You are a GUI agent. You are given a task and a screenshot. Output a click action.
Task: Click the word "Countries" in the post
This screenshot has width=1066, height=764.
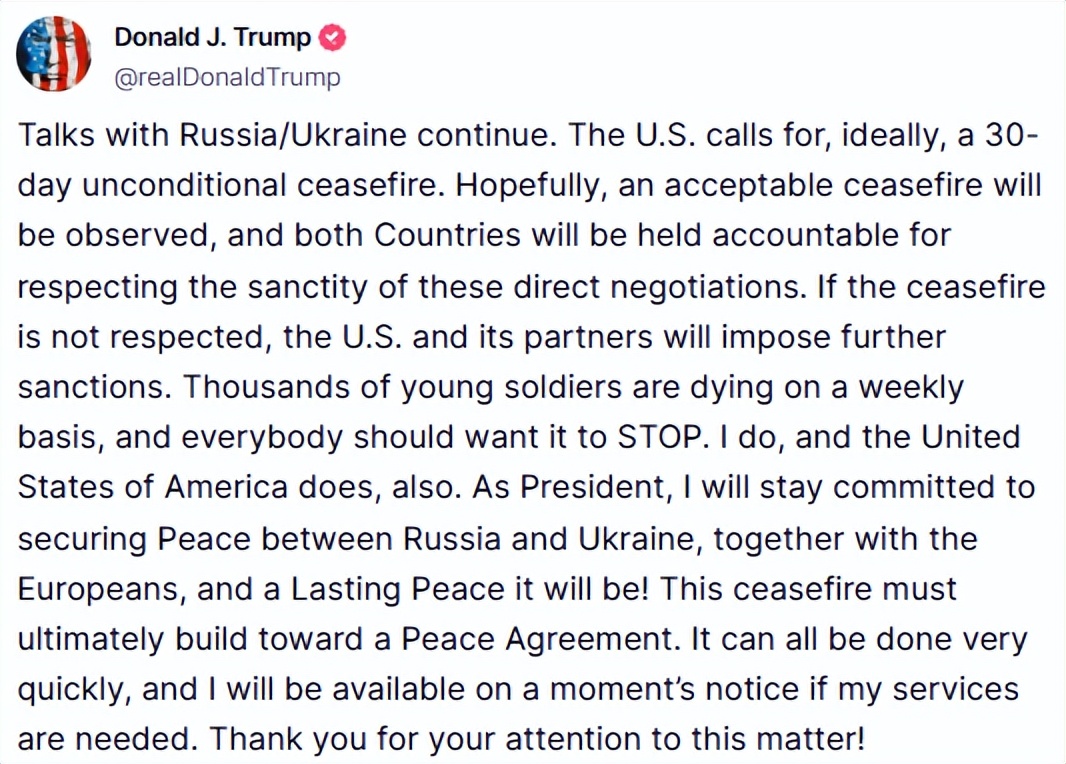coord(447,235)
